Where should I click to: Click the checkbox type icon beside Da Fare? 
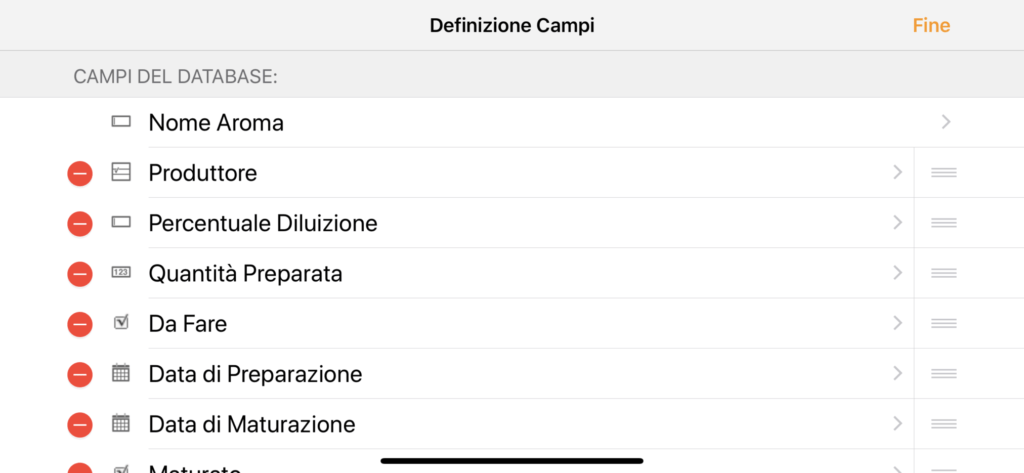point(121,322)
